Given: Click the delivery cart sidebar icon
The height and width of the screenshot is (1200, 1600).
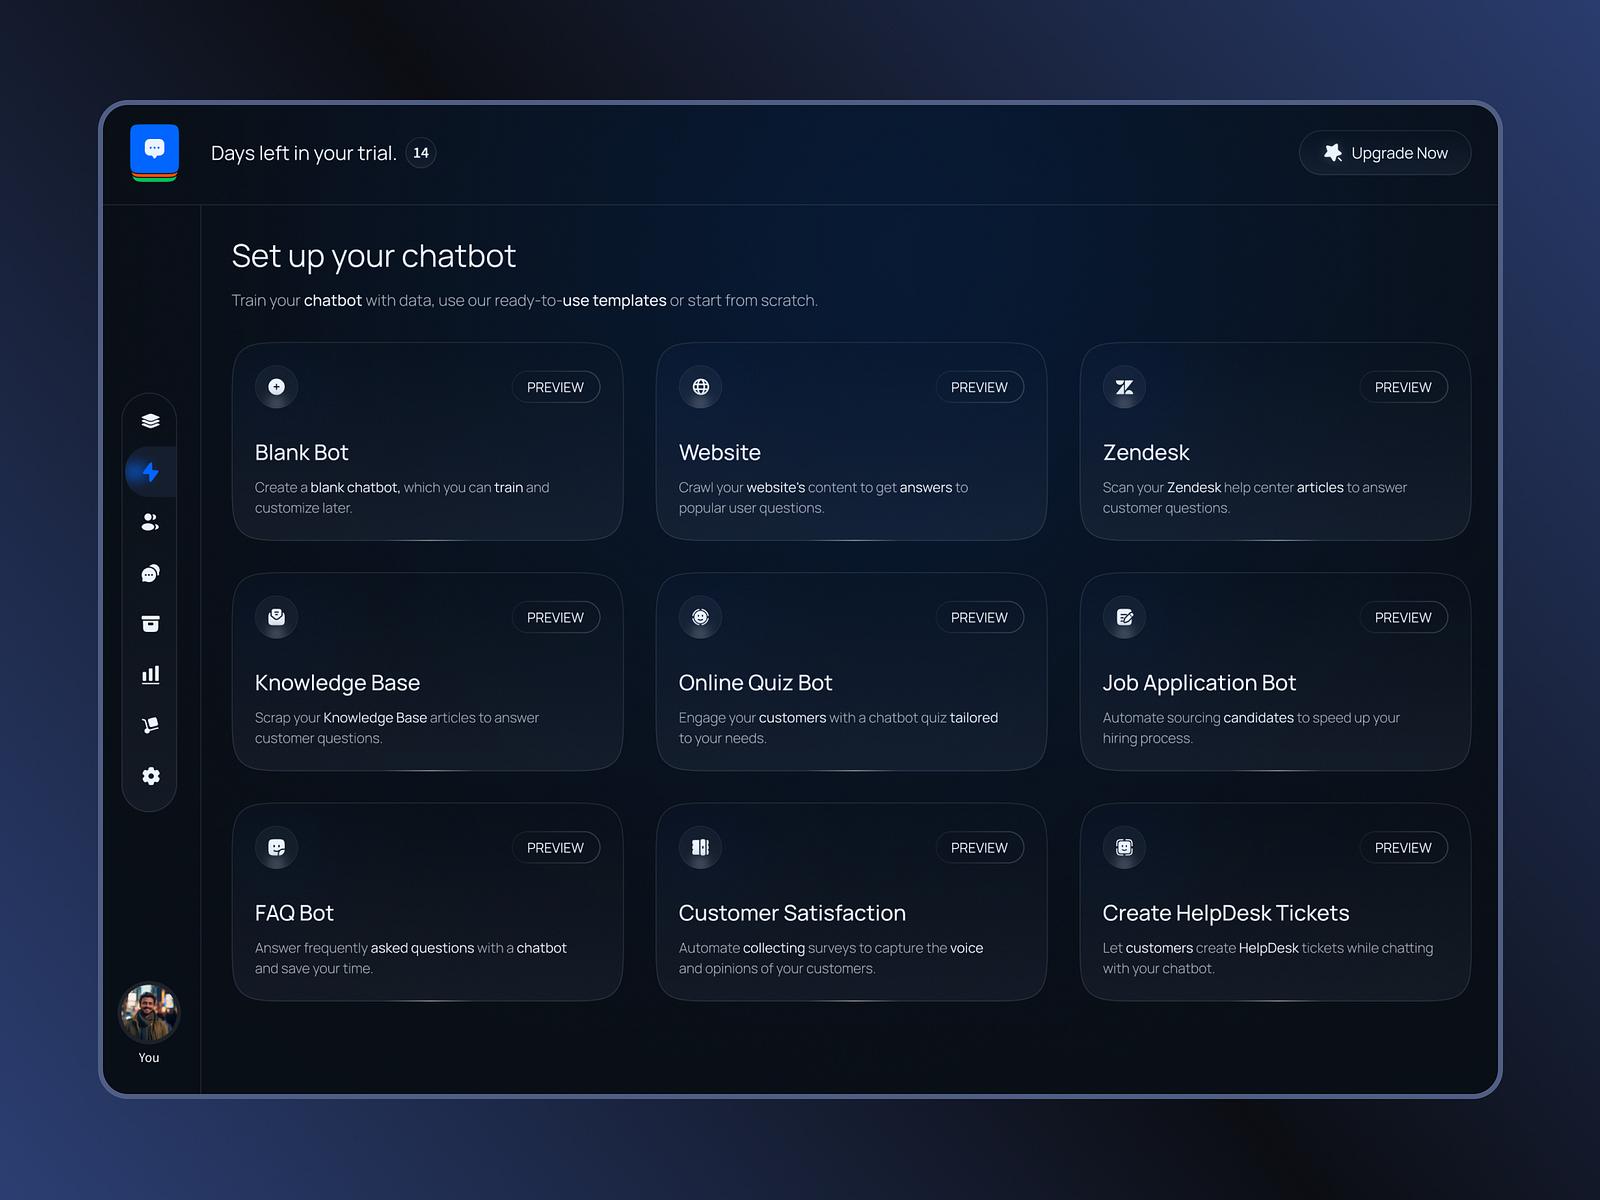Looking at the screenshot, I should point(150,725).
